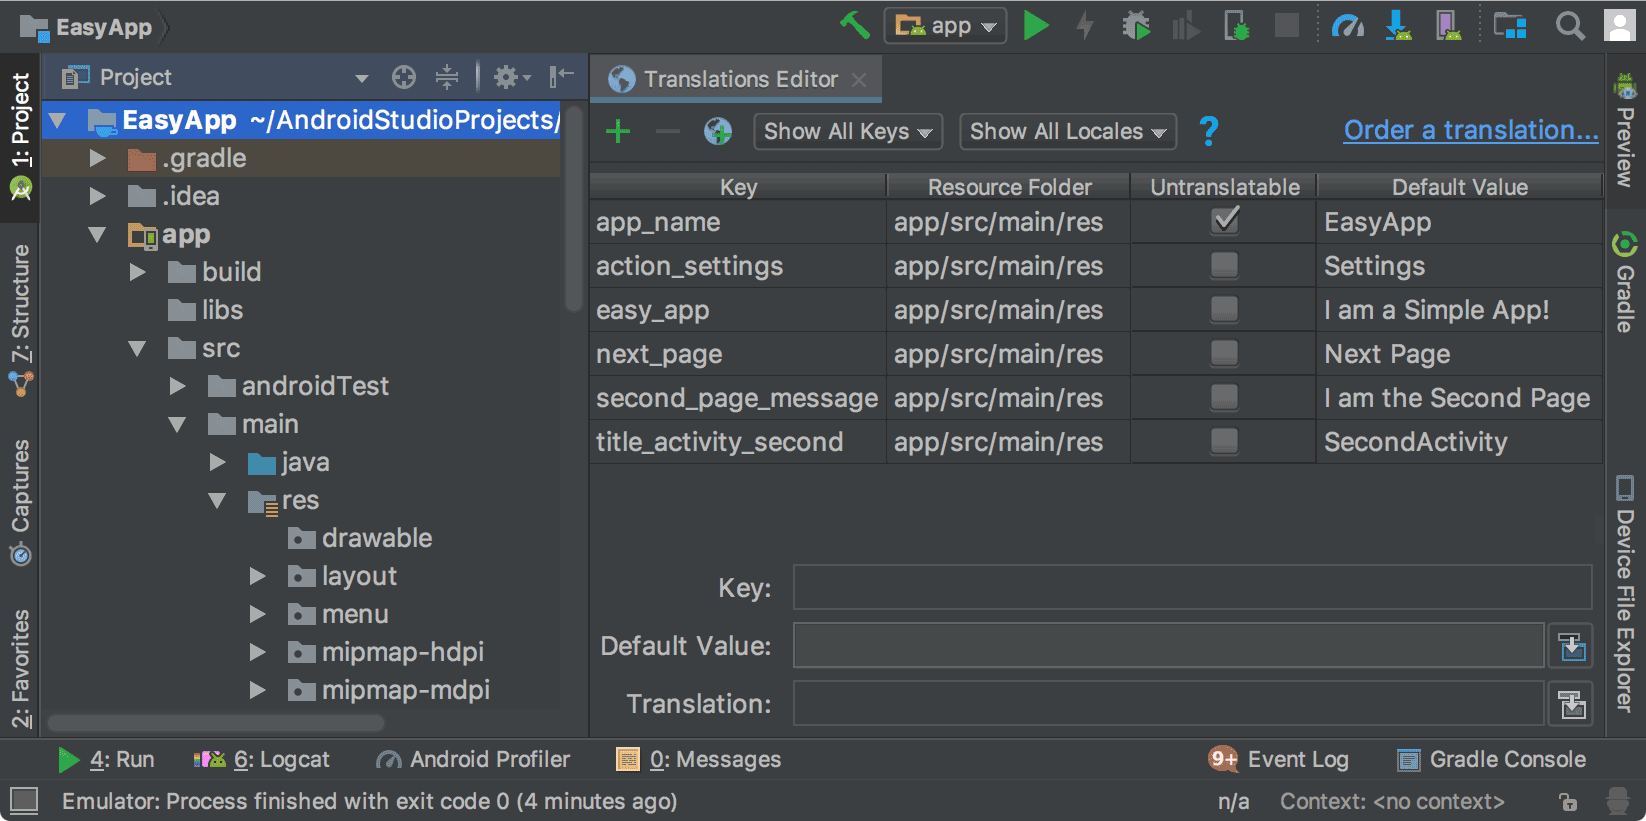This screenshot has height=821, width=1646.
Task: Enable Untranslatable for next_page key
Action: click(1224, 353)
